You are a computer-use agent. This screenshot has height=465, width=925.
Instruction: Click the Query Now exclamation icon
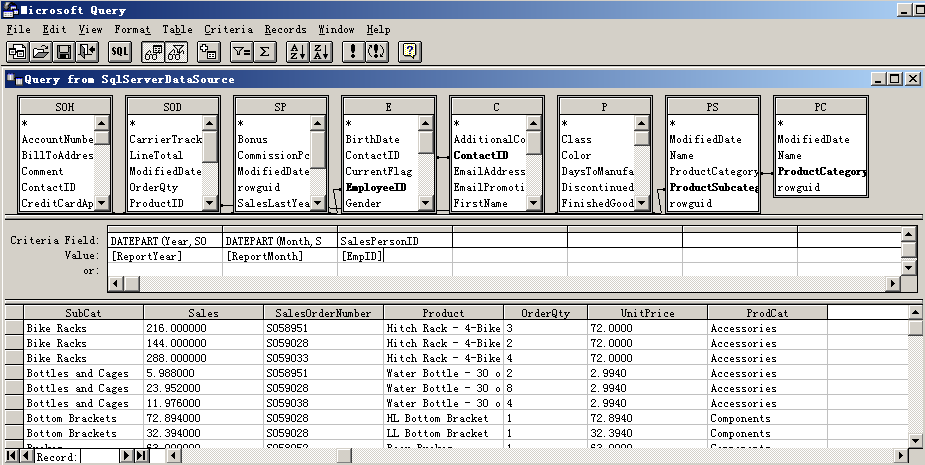pyautogui.click(x=353, y=52)
